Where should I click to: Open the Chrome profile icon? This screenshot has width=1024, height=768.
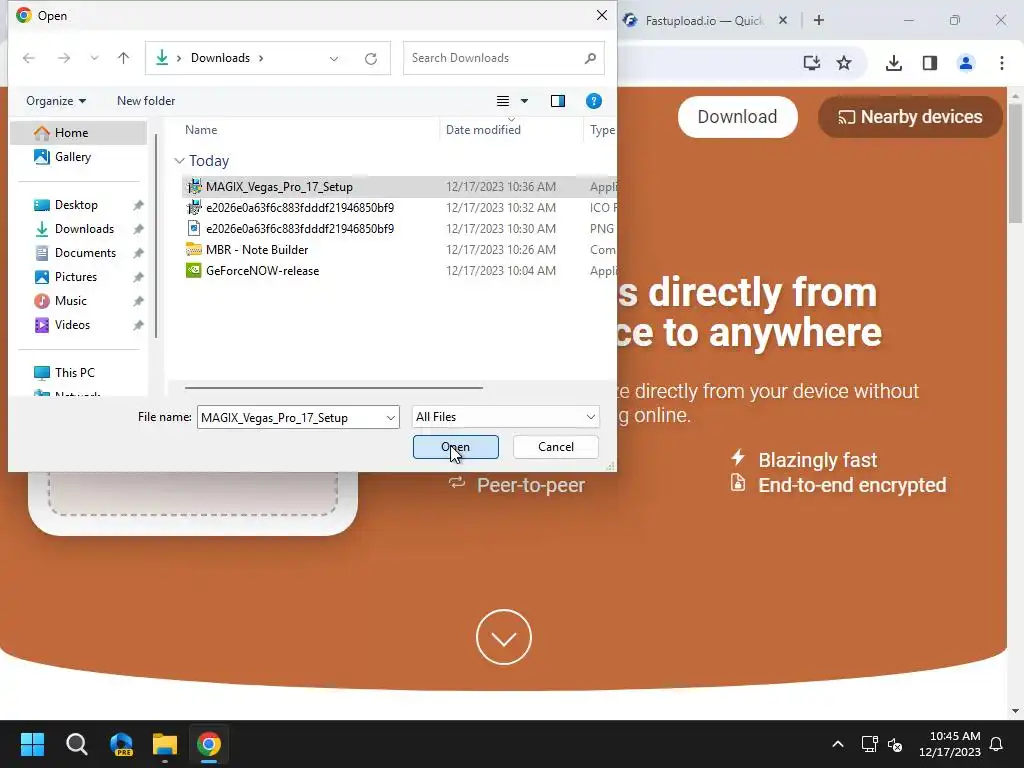tap(966, 63)
